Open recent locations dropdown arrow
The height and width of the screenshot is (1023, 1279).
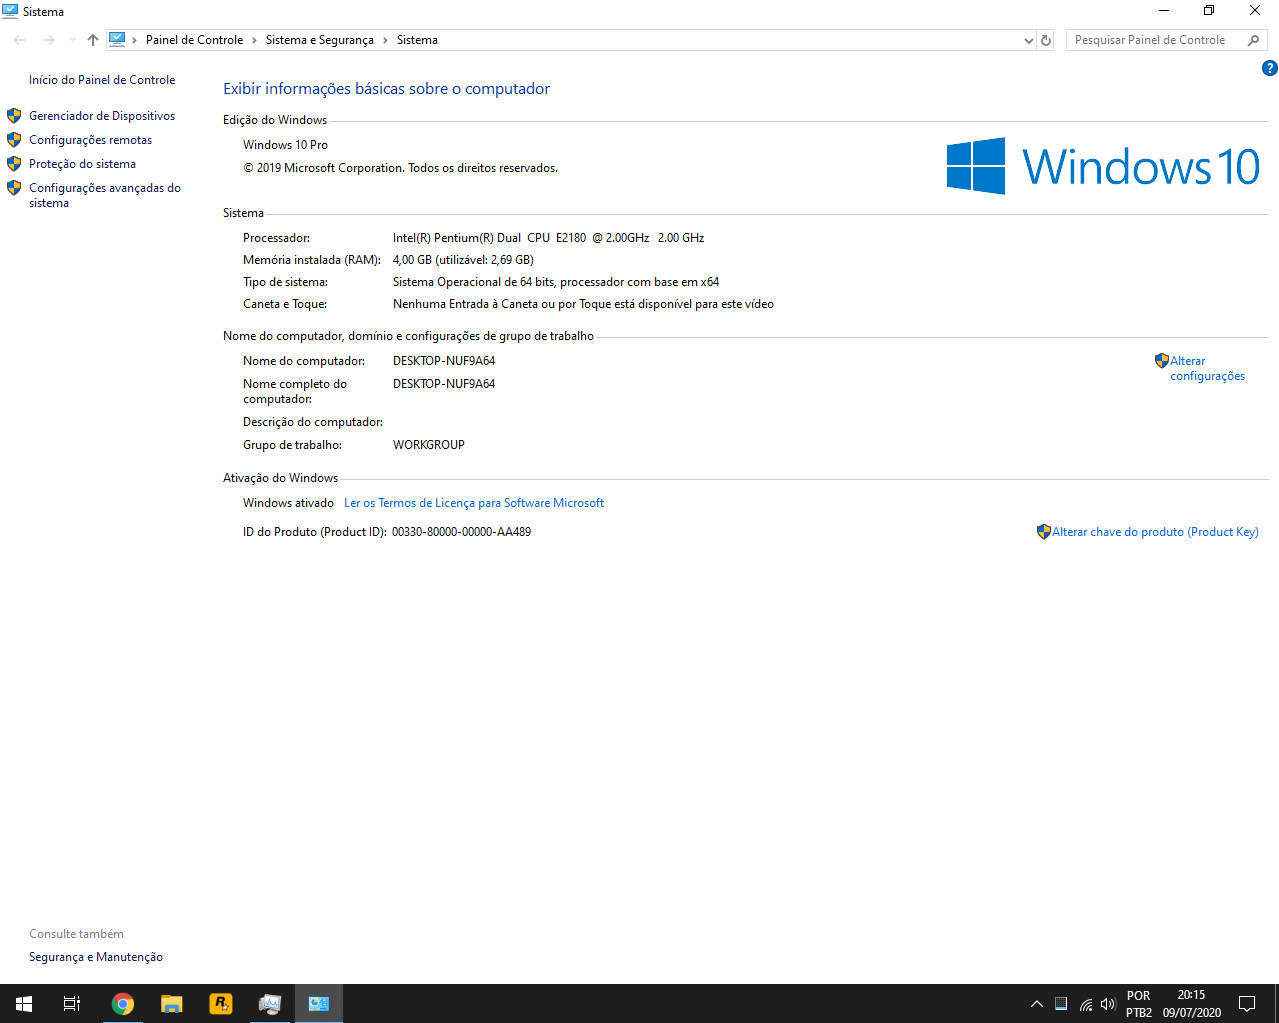coord(72,40)
